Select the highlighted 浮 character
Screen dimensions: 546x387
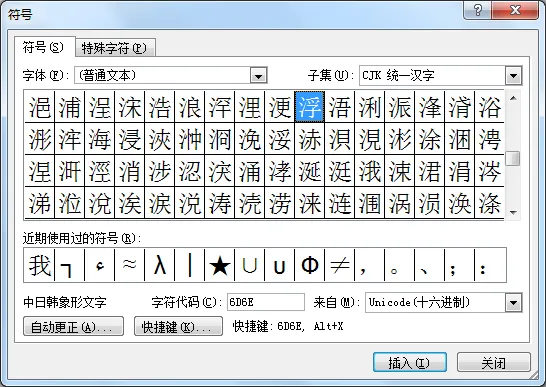point(310,107)
